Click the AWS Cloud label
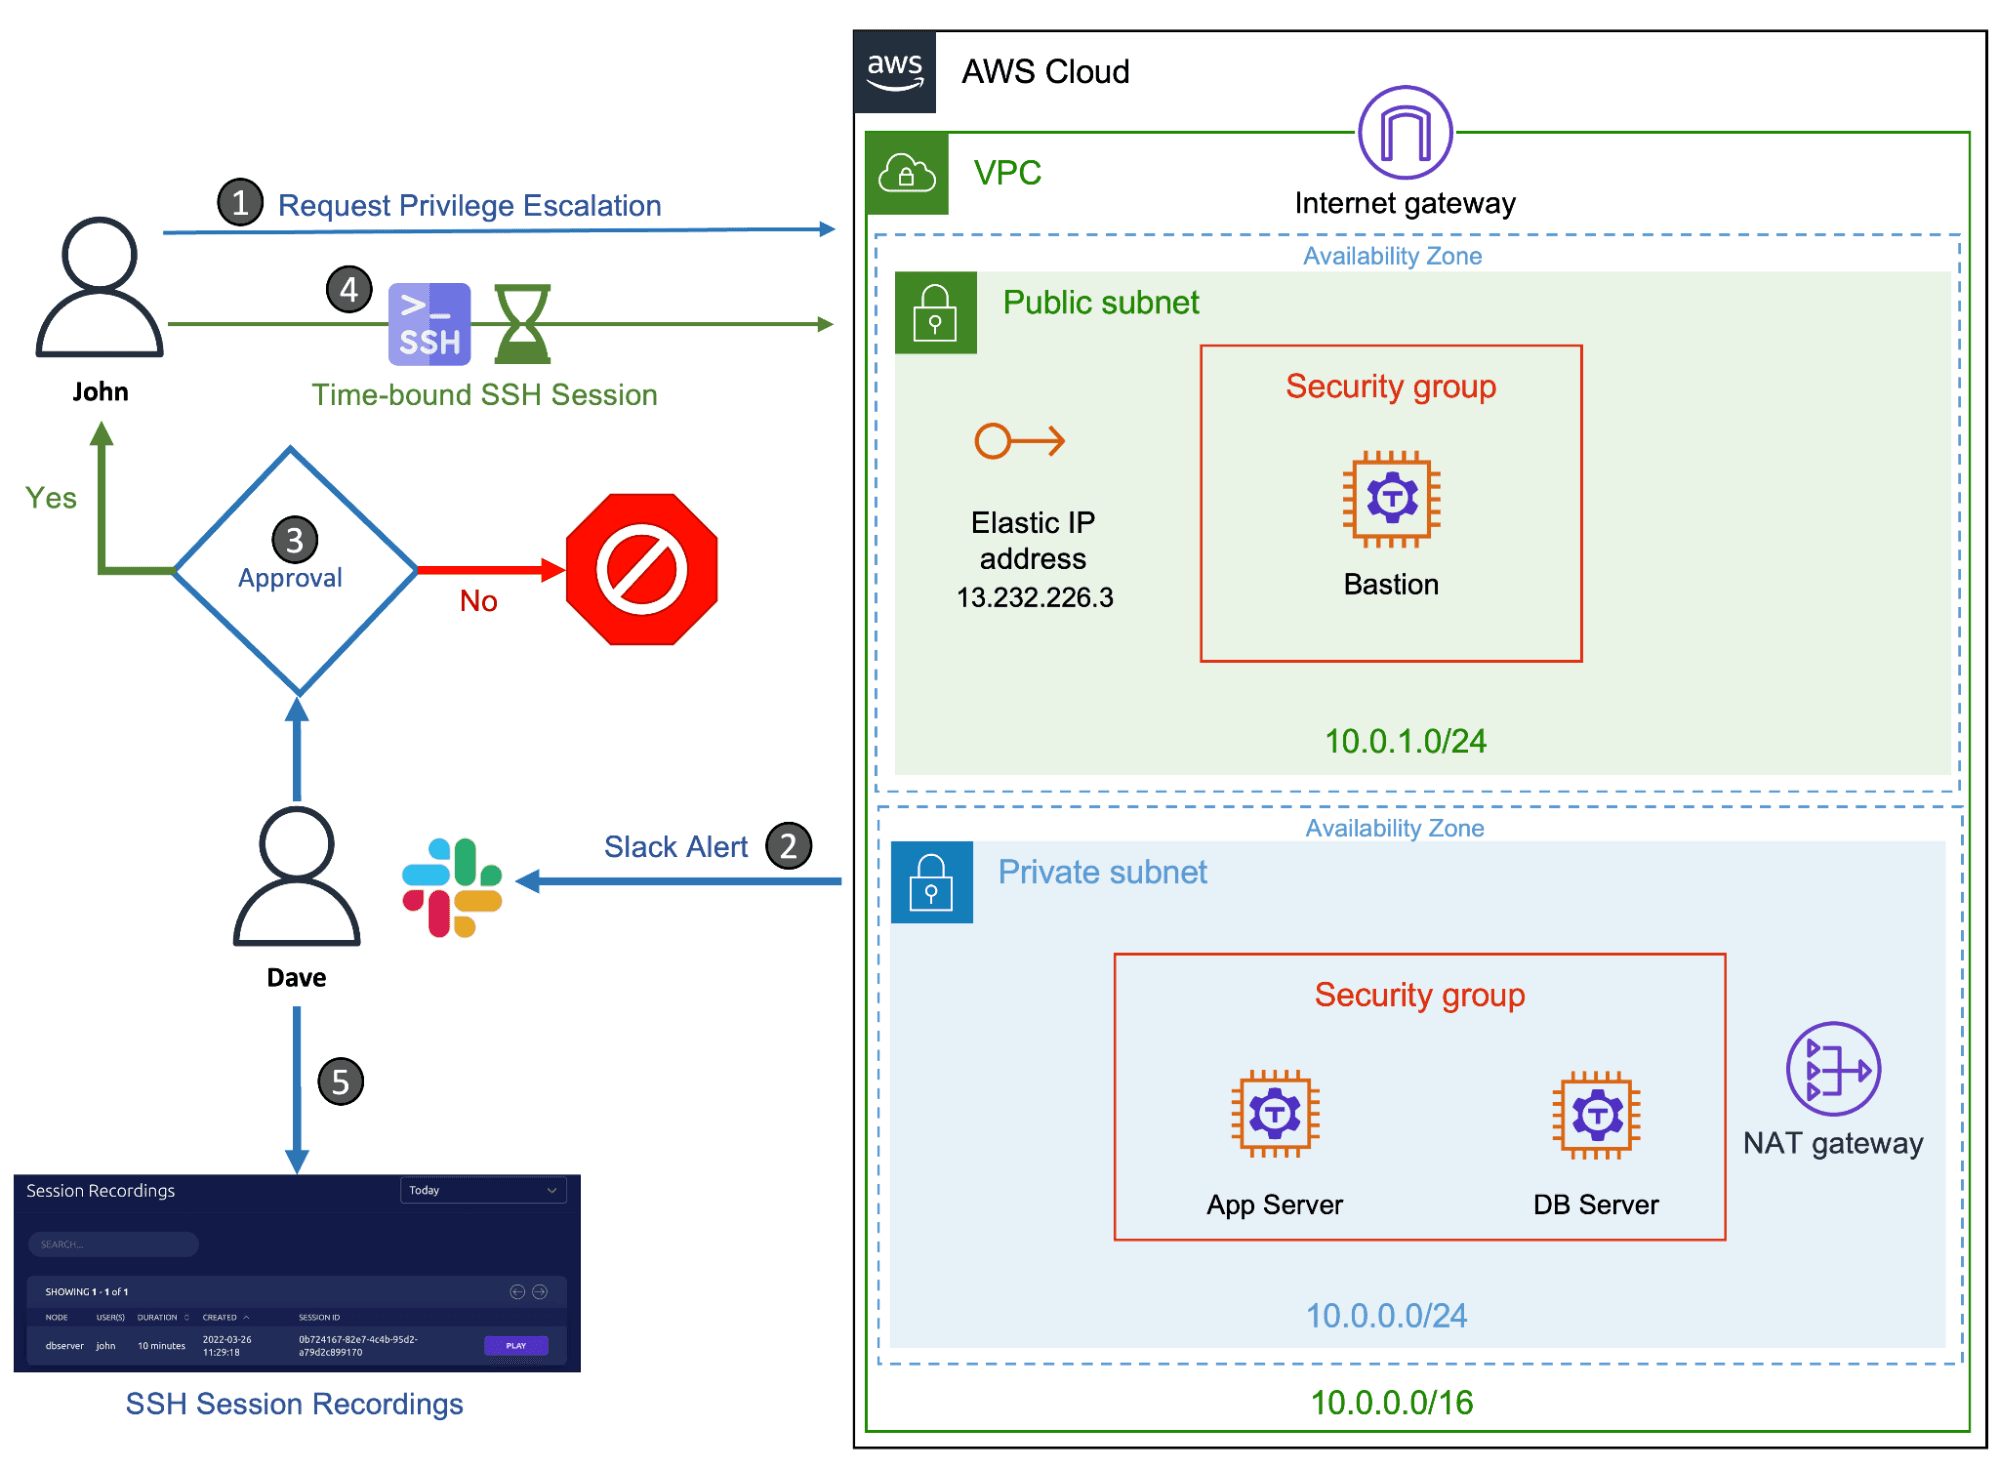1999x1459 pixels. [x=1045, y=72]
